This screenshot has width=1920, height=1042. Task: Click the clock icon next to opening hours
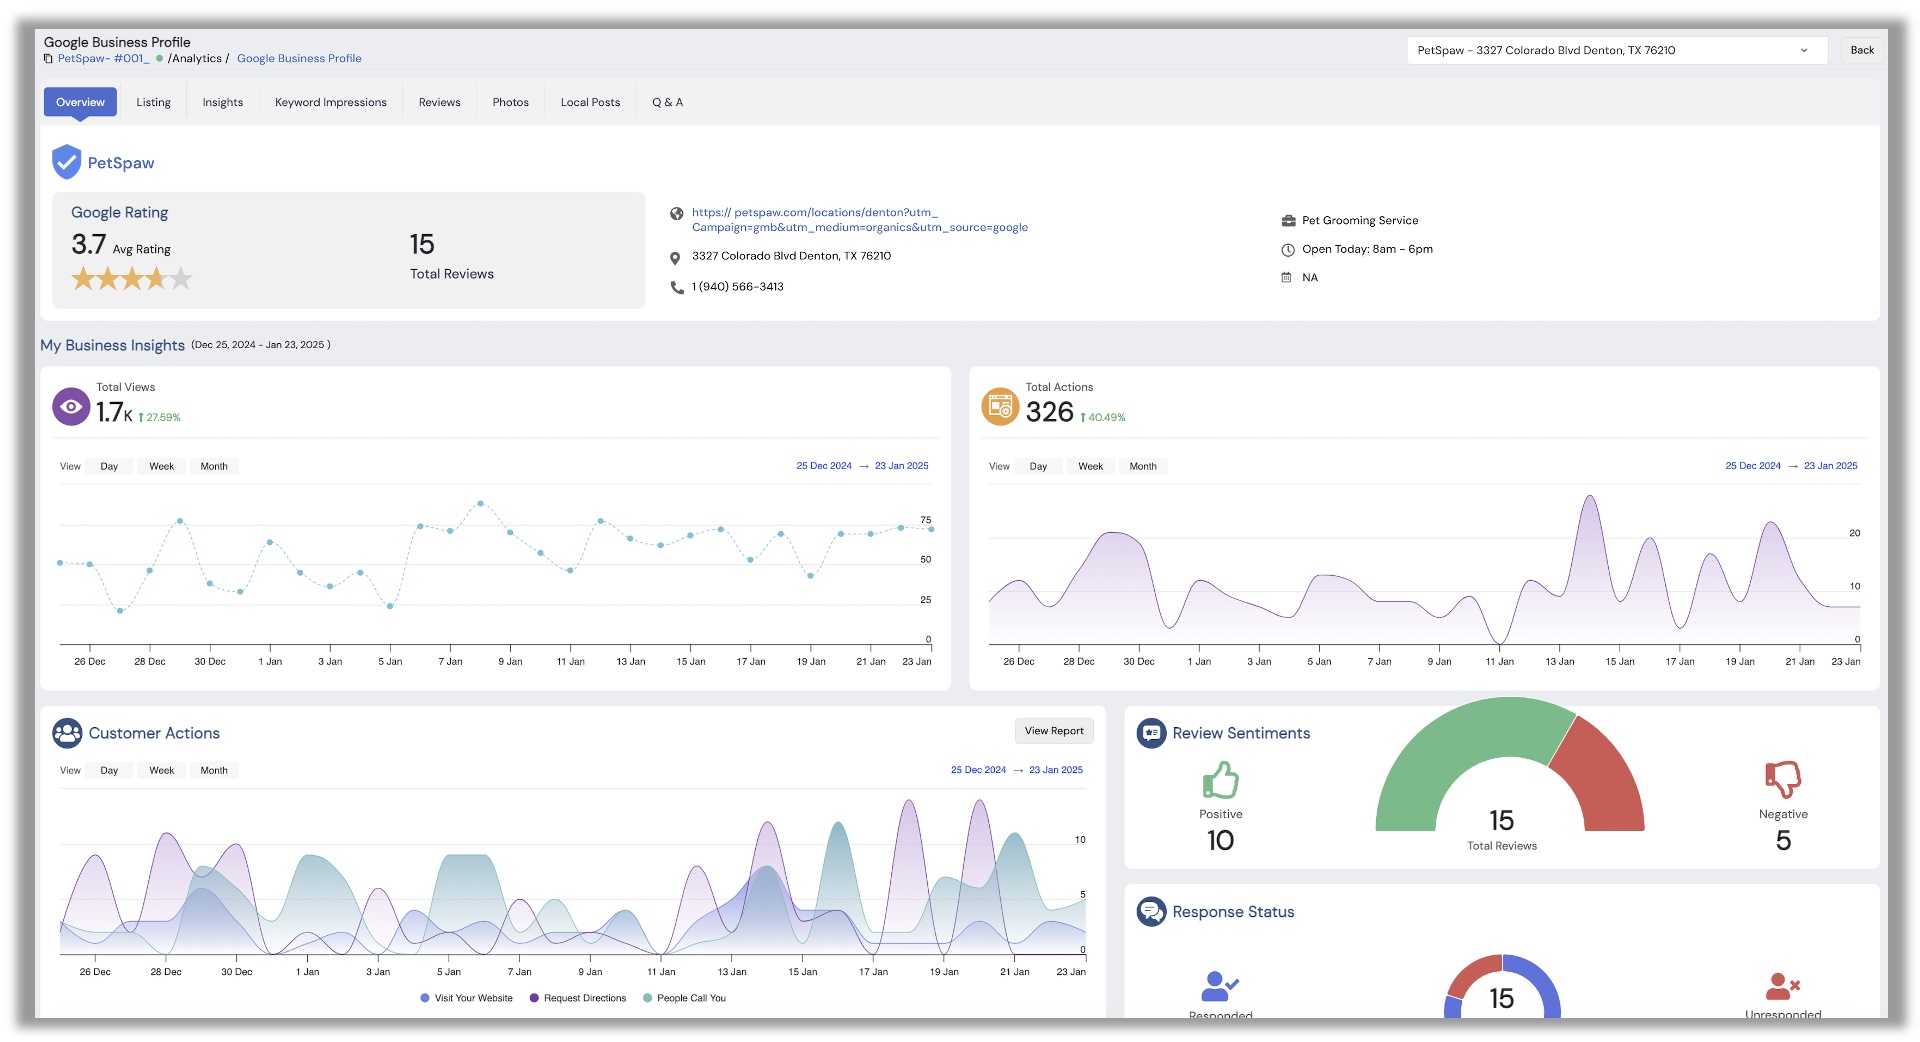point(1288,250)
